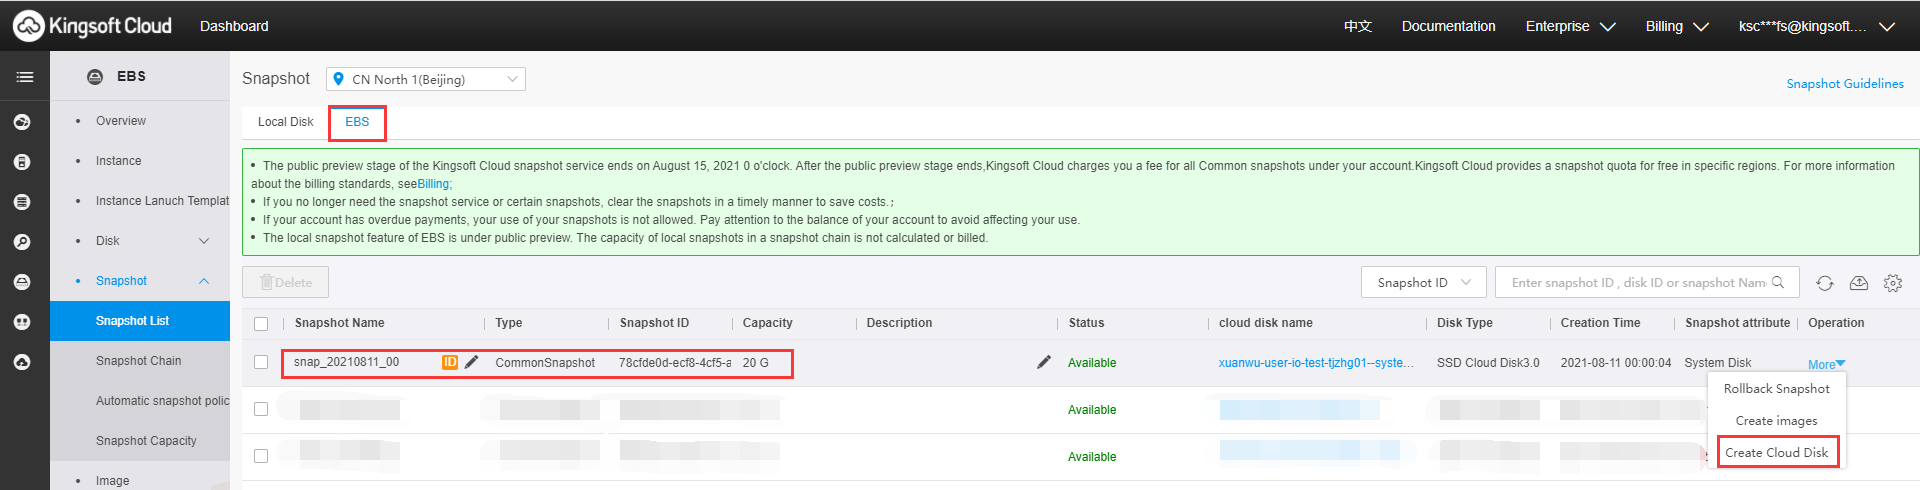The image size is (1920, 490).
Task: Open first cloud server icon in dark sidebar
Action: click(x=22, y=122)
